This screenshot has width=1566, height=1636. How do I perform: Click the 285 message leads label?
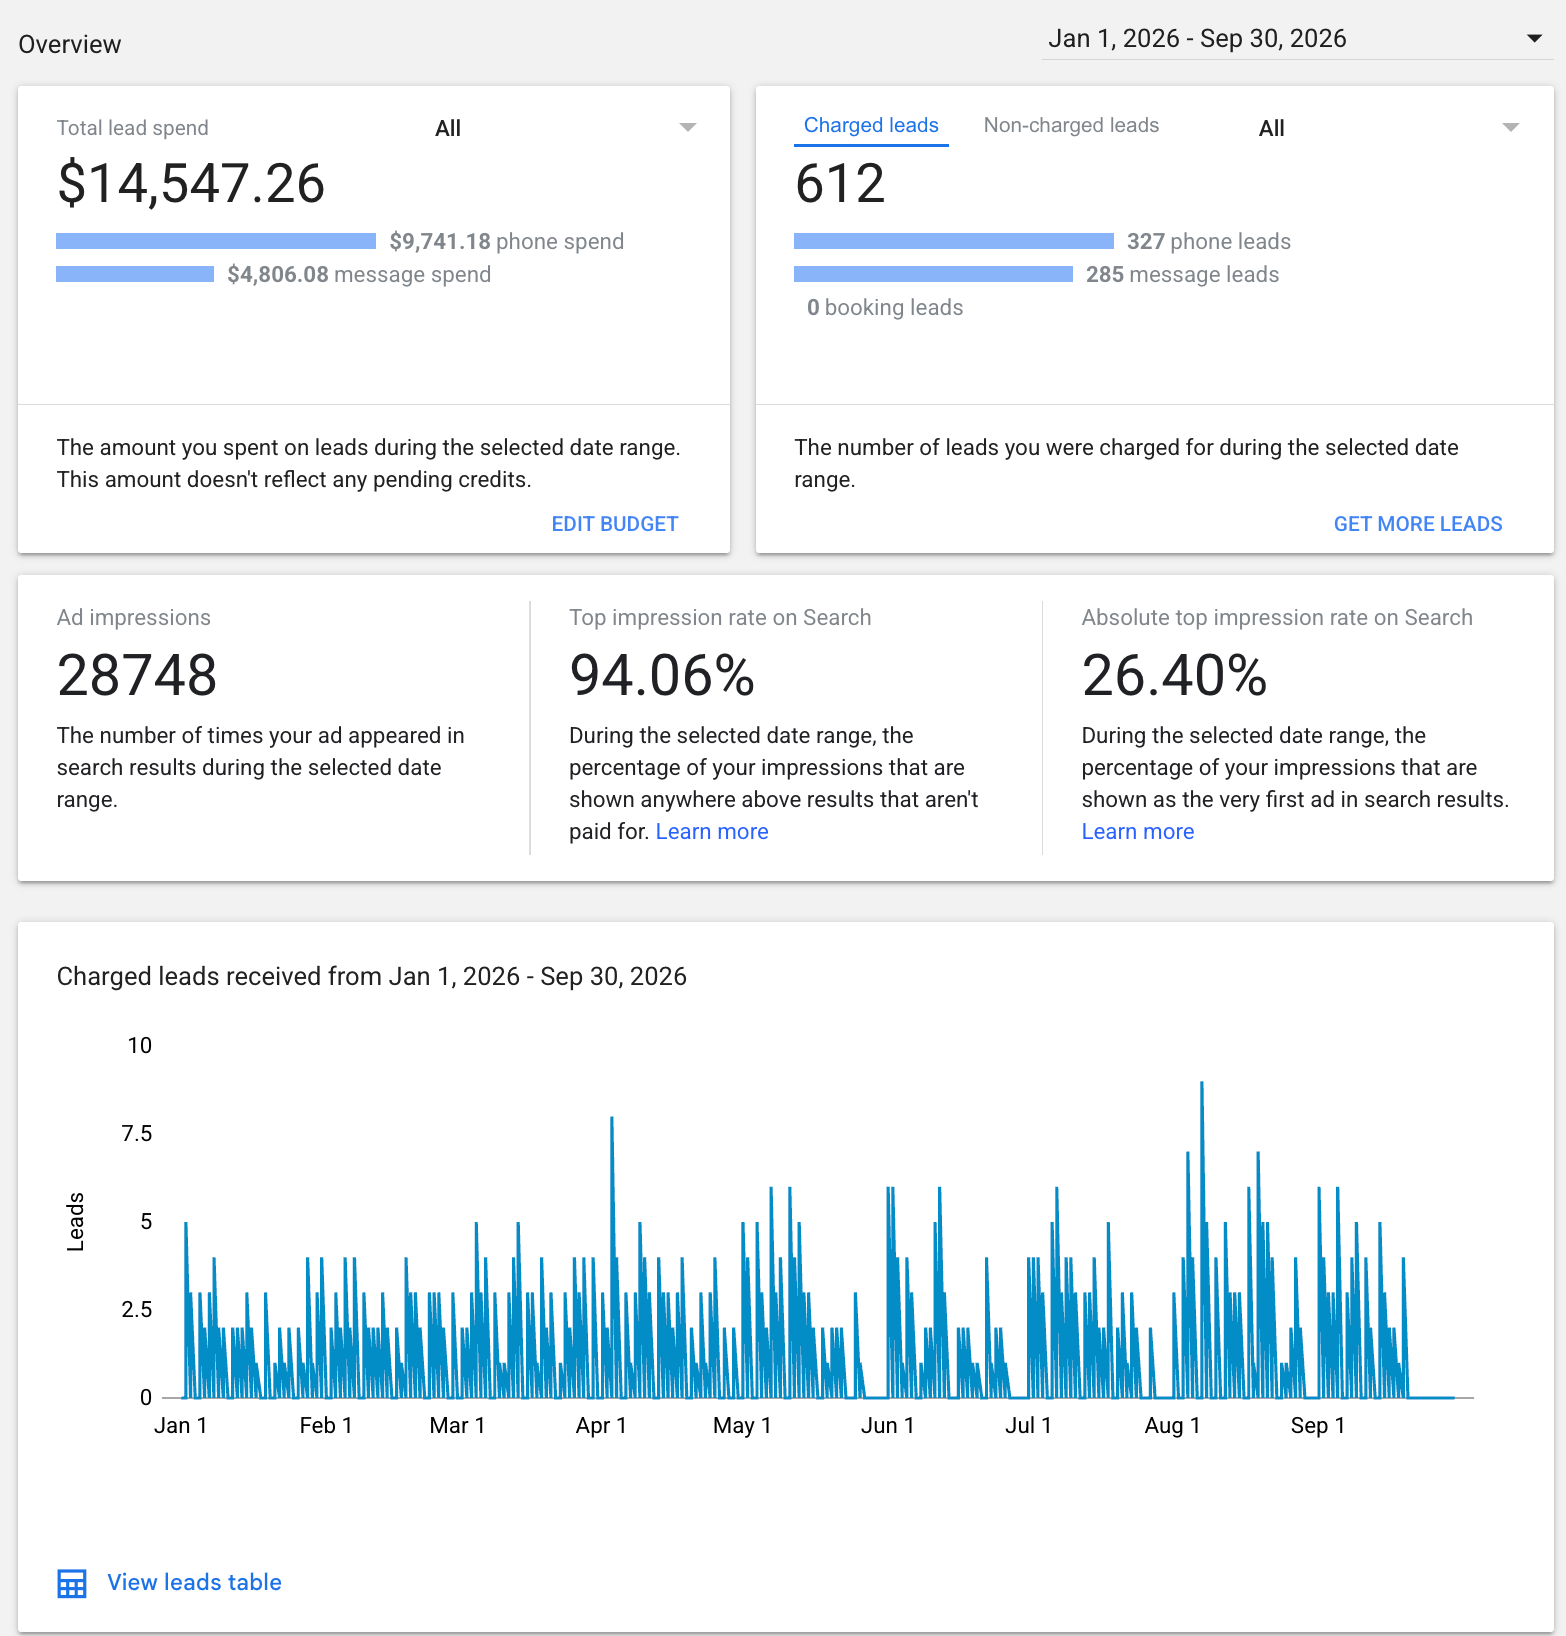(1183, 275)
